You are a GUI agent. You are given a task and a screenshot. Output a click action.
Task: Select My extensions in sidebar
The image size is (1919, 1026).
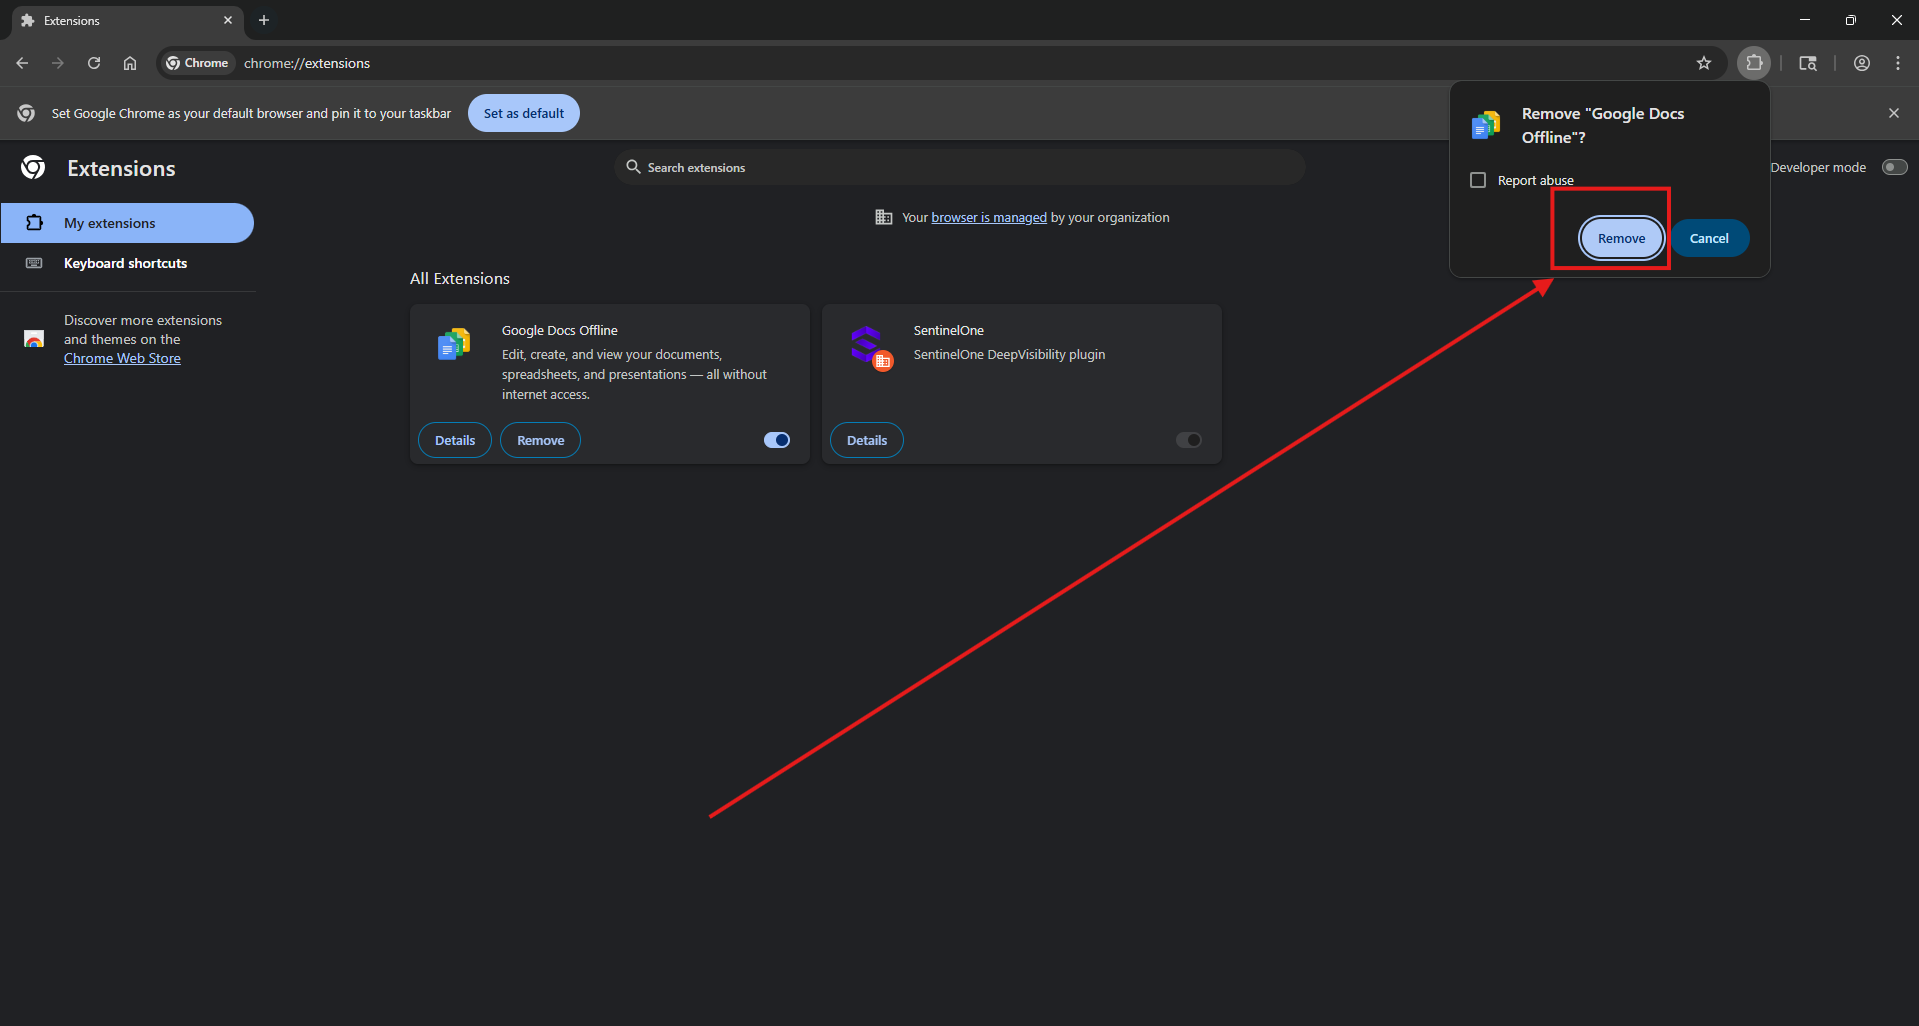click(127, 223)
